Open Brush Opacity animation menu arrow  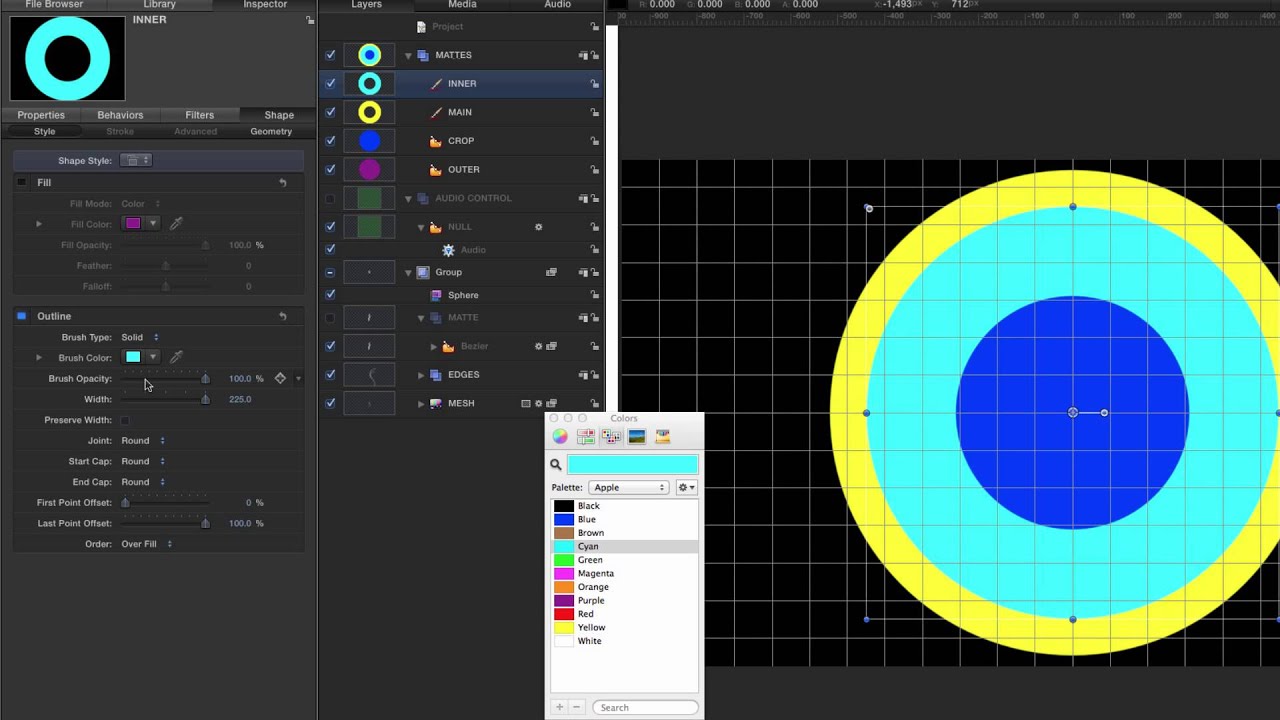click(x=298, y=379)
